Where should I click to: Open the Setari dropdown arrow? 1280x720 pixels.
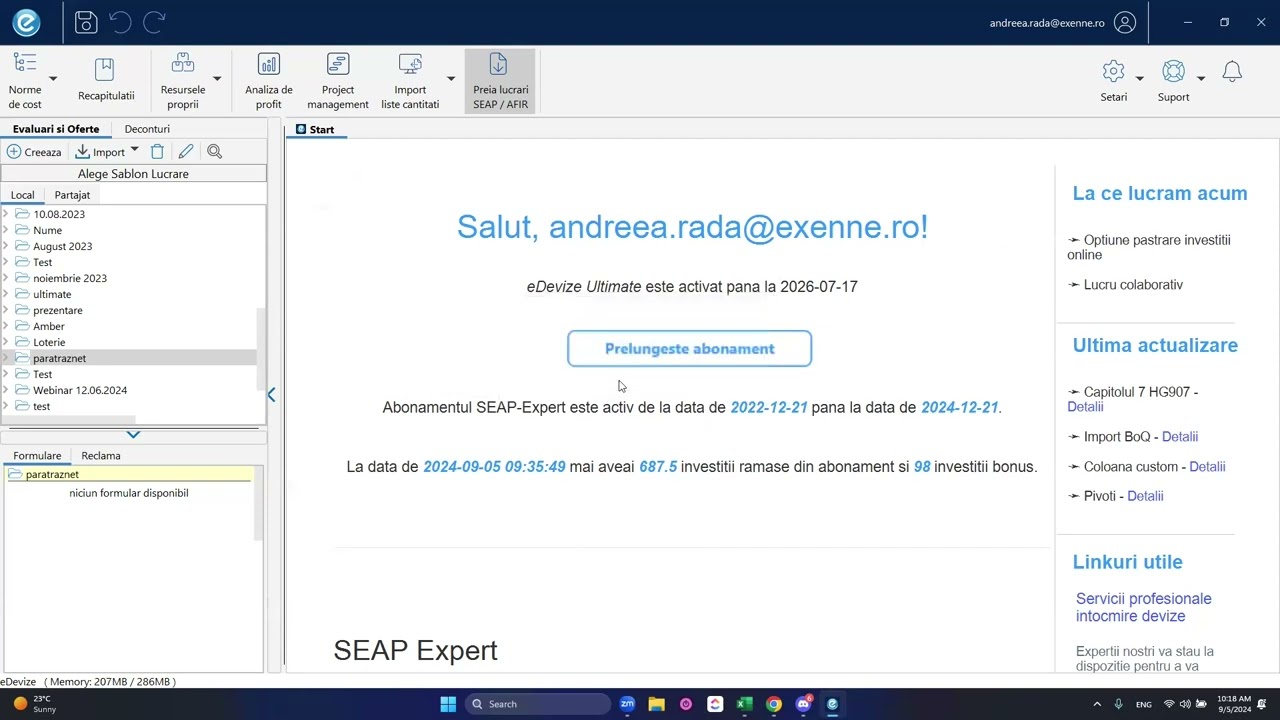1139,78
